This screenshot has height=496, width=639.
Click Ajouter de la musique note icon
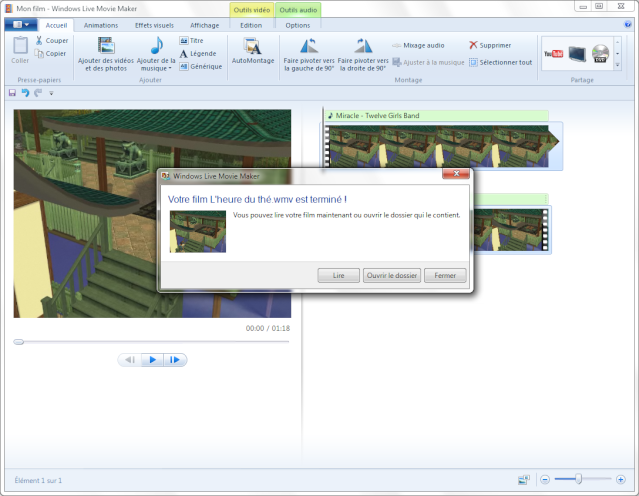point(156,45)
